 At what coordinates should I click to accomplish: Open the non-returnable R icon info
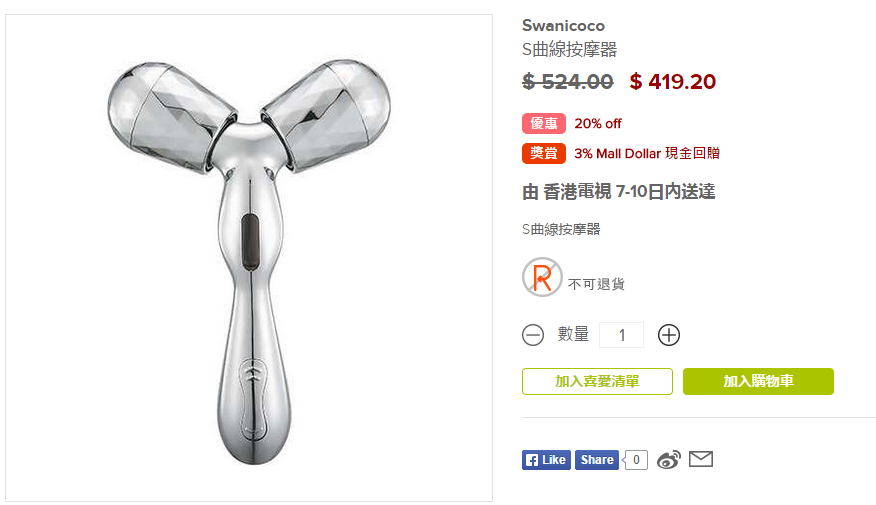[x=542, y=277]
